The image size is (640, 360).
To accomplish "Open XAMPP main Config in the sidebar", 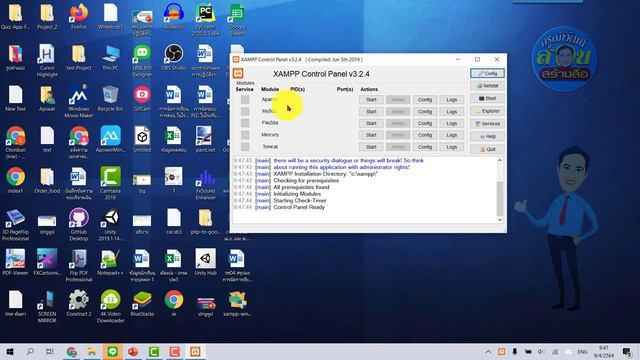I will (x=487, y=73).
